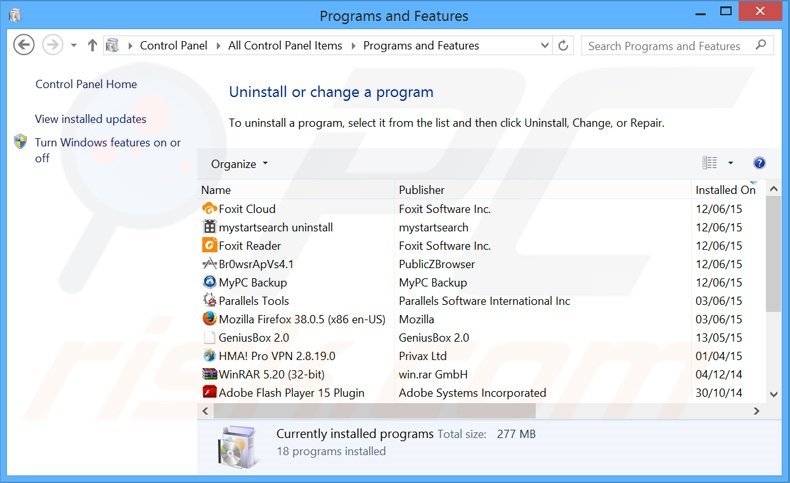
Task: Go up one level with Up arrow
Action: [92, 45]
